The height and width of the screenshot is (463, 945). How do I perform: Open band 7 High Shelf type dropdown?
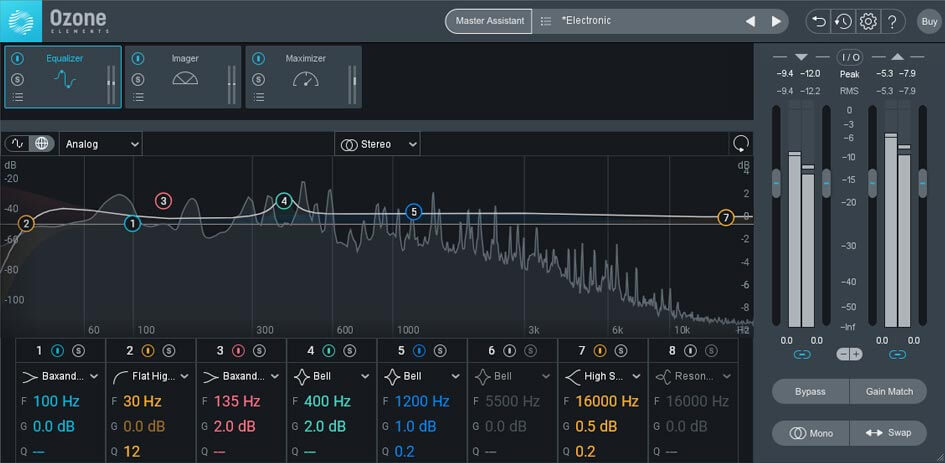pos(603,376)
